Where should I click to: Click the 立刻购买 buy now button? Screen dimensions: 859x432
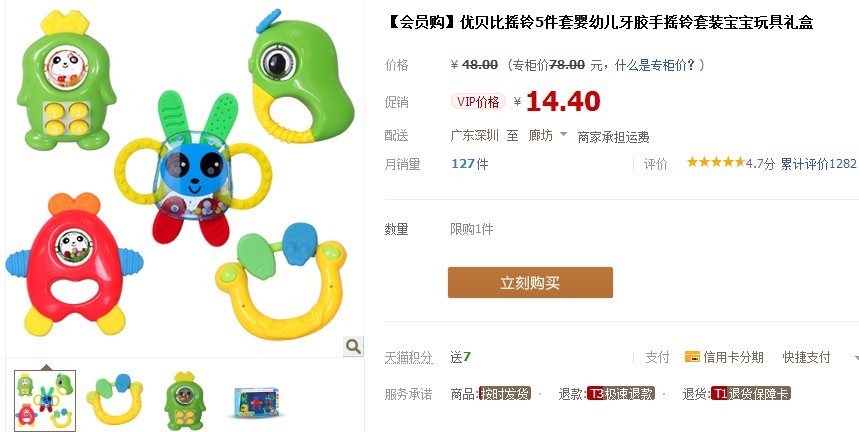tap(530, 283)
